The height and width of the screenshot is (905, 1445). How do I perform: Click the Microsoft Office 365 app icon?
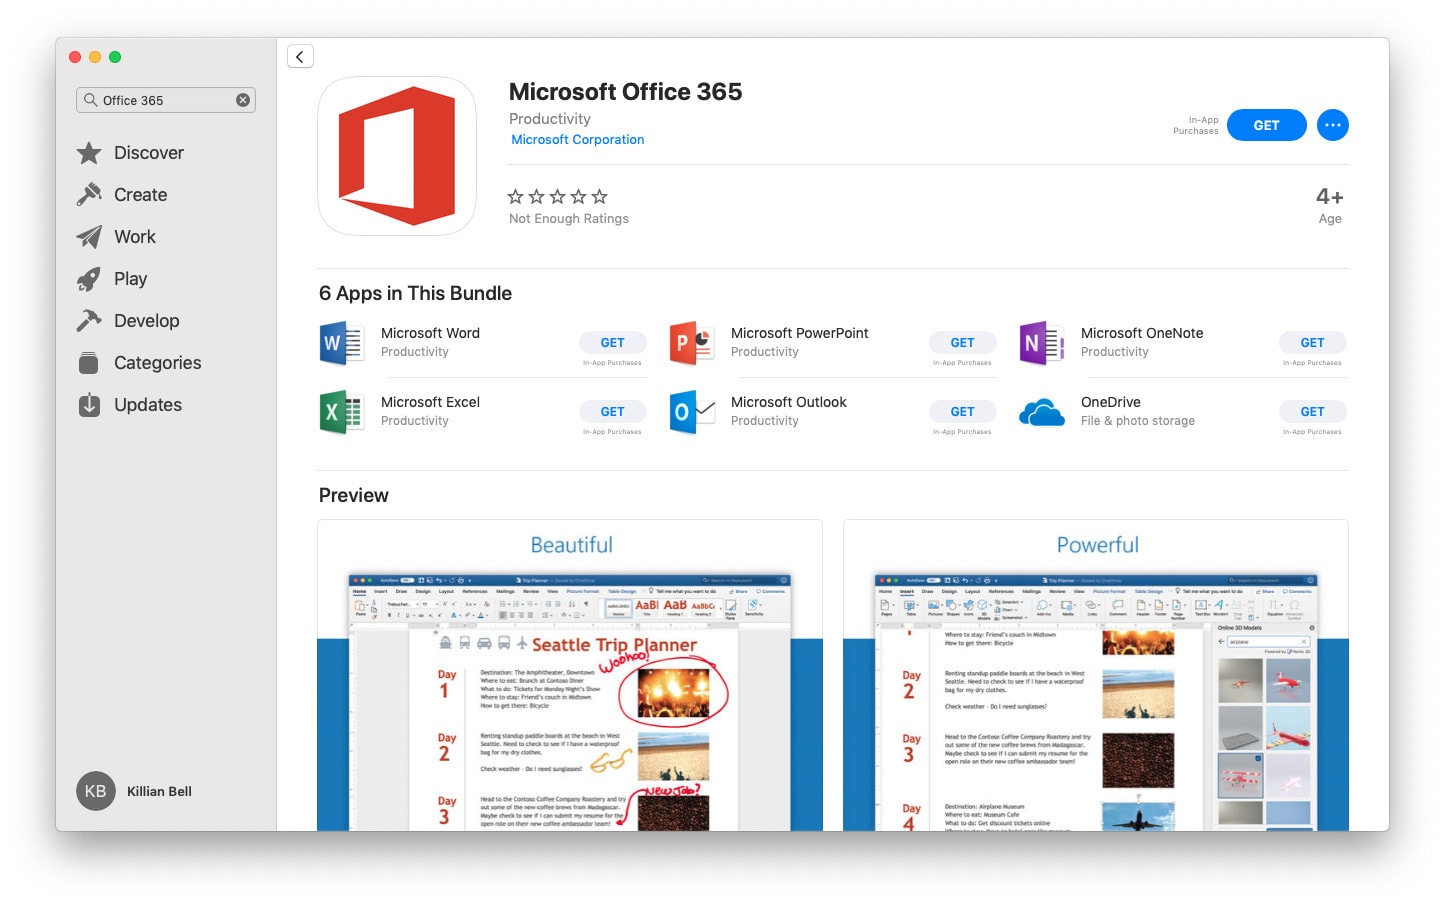click(397, 156)
